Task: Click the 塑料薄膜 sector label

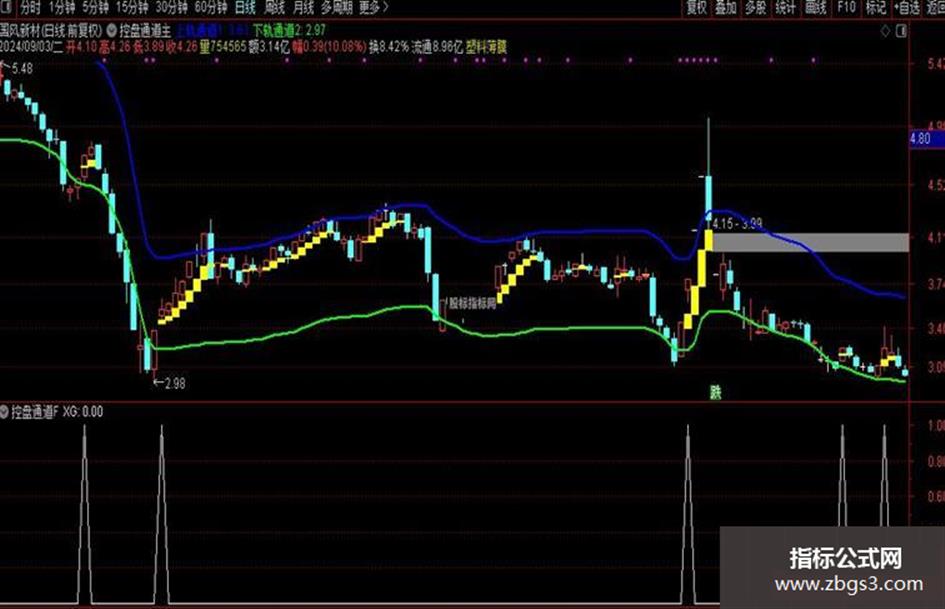Action: tap(486, 46)
